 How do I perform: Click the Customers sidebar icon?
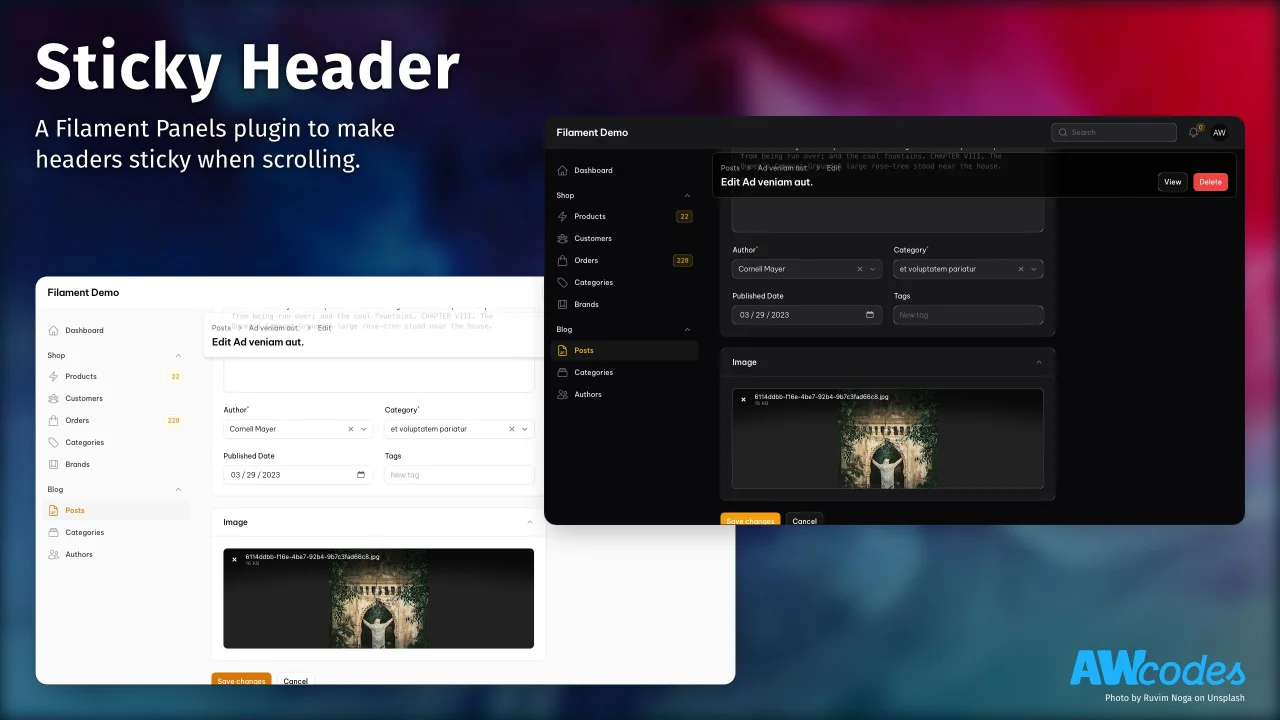[x=563, y=238]
